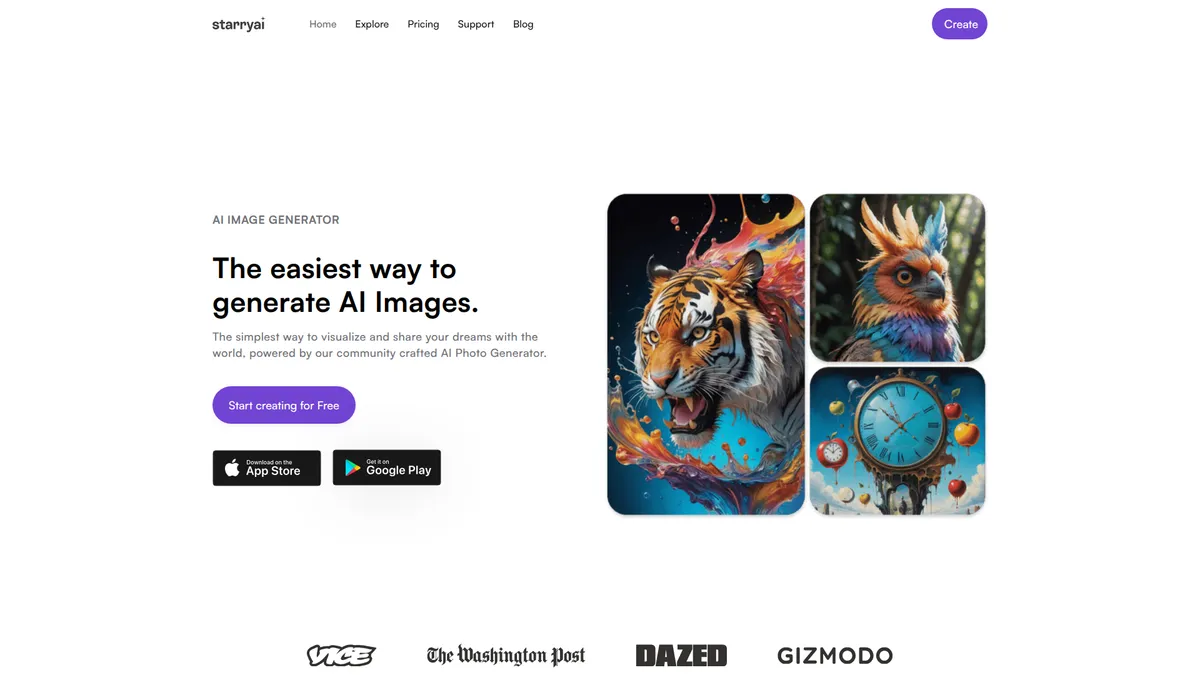
Task: Open the colorful tiger image
Action: [706, 354]
